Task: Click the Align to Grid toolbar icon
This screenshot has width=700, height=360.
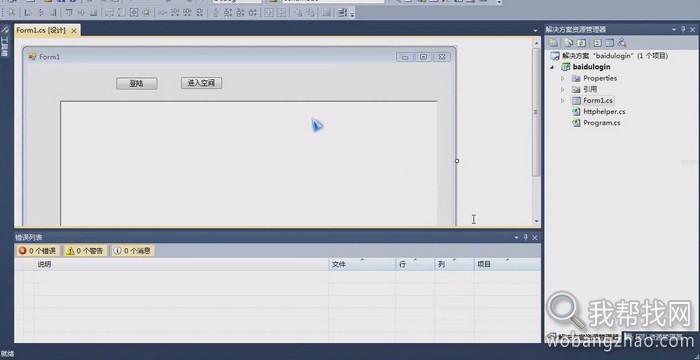Action: point(12,13)
